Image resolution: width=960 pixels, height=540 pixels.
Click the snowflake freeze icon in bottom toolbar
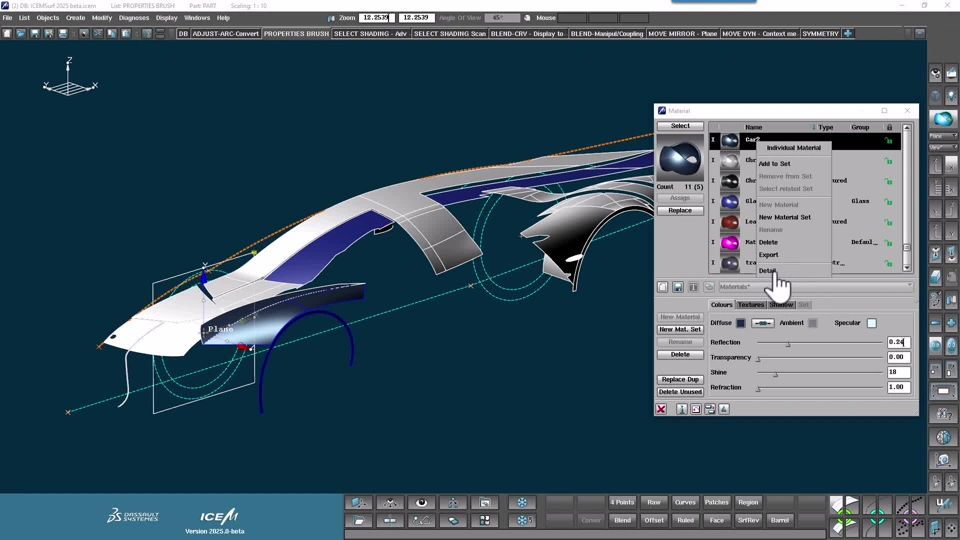click(x=522, y=503)
